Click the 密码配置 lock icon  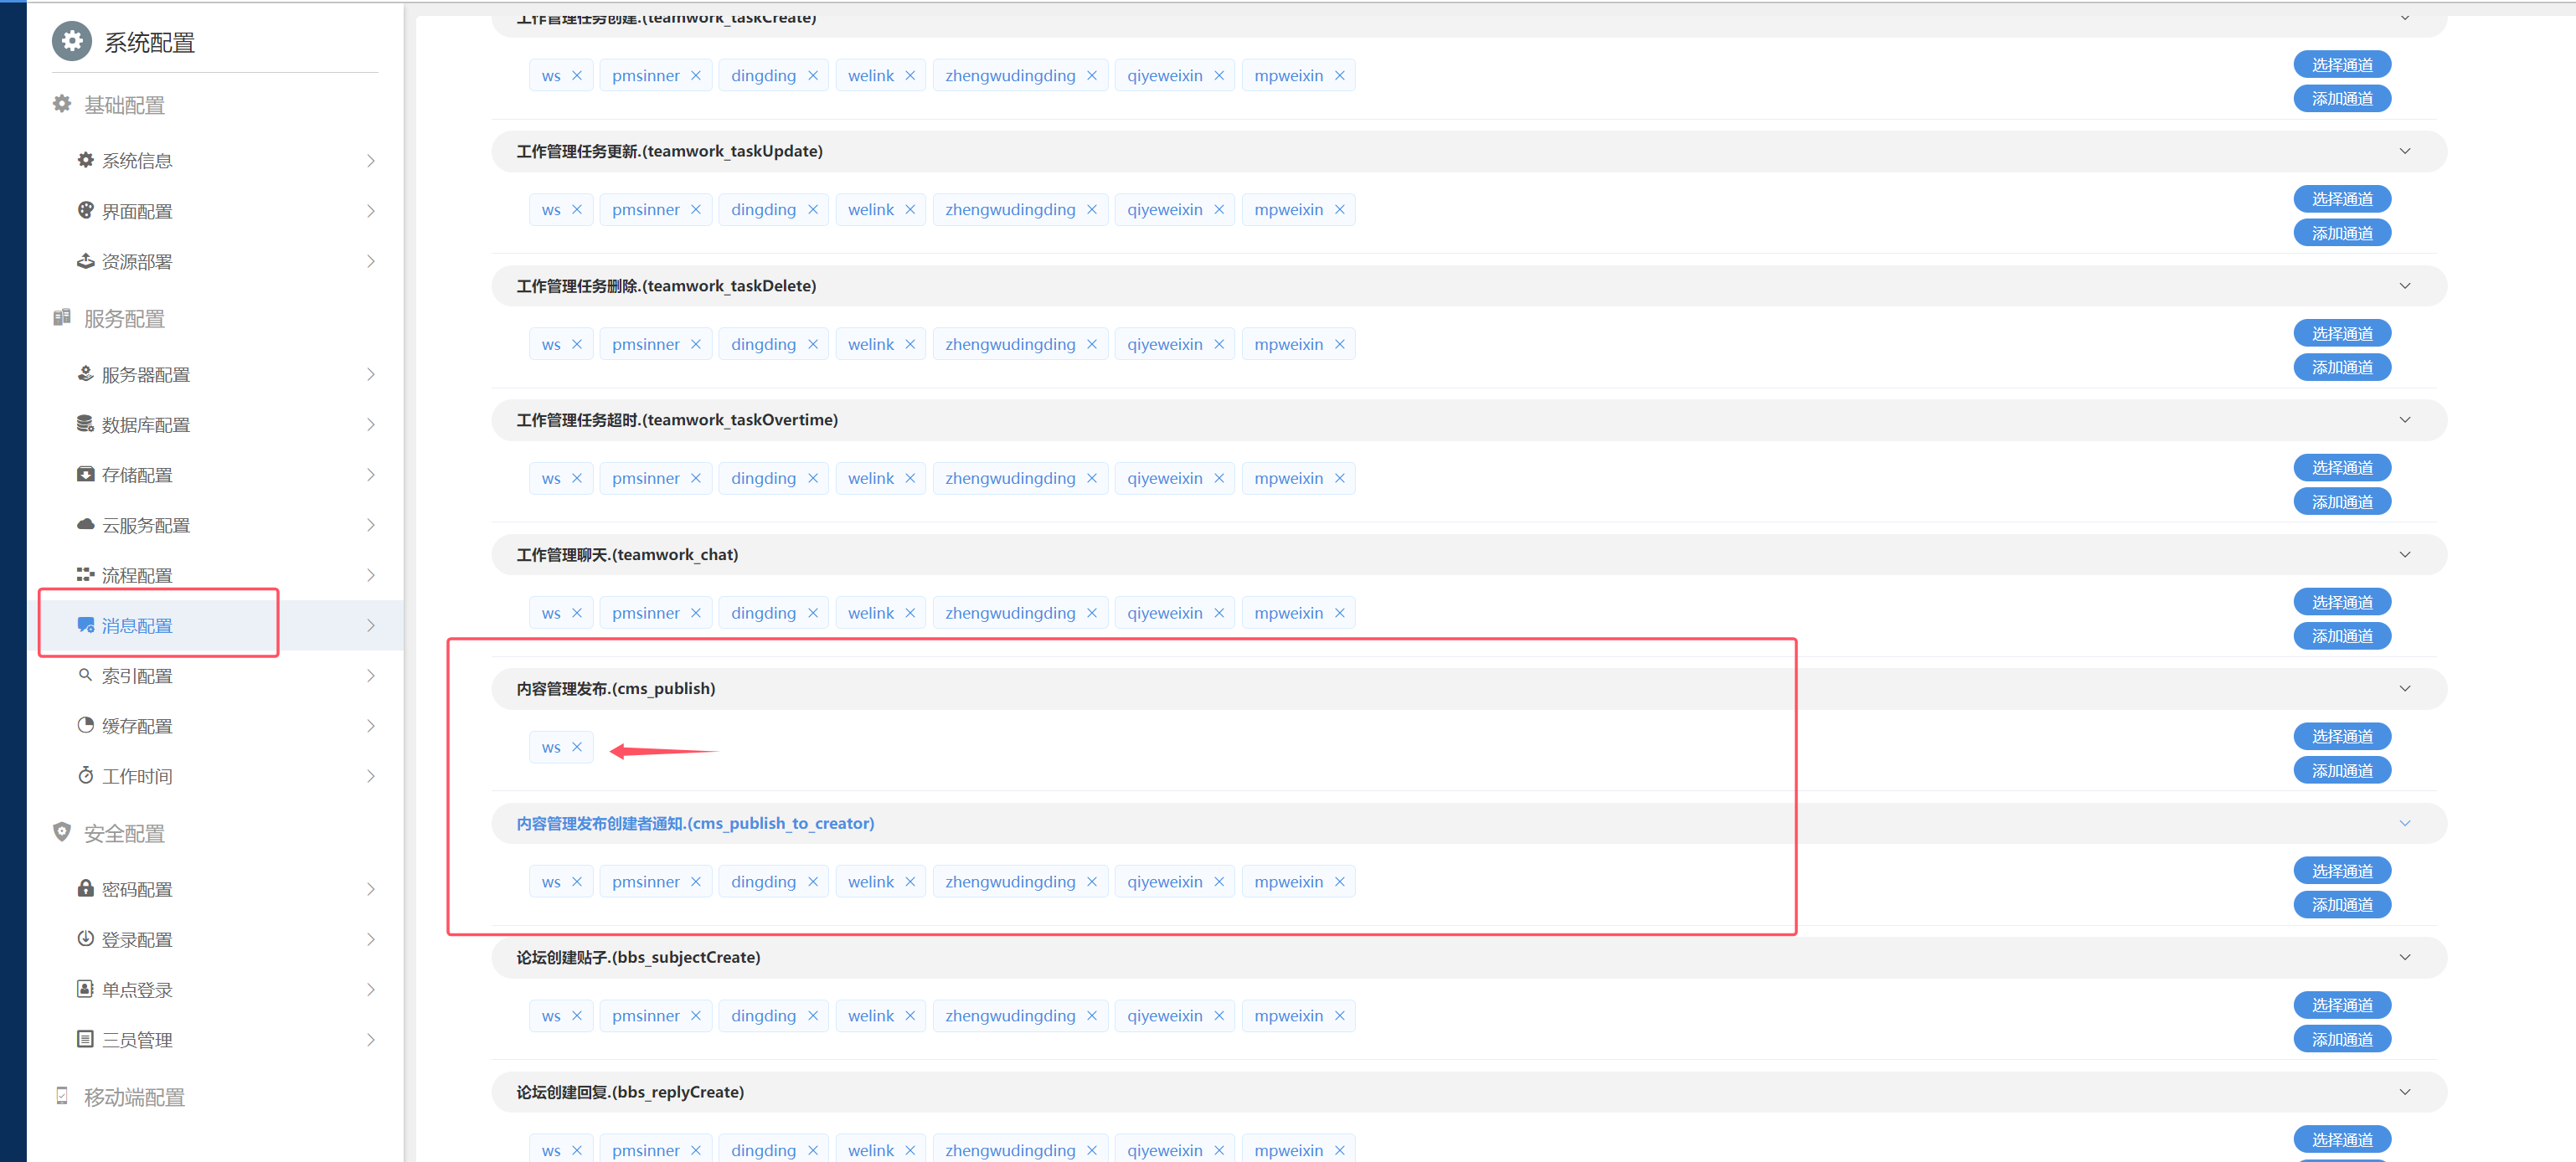pyautogui.click(x=85, y=888)
